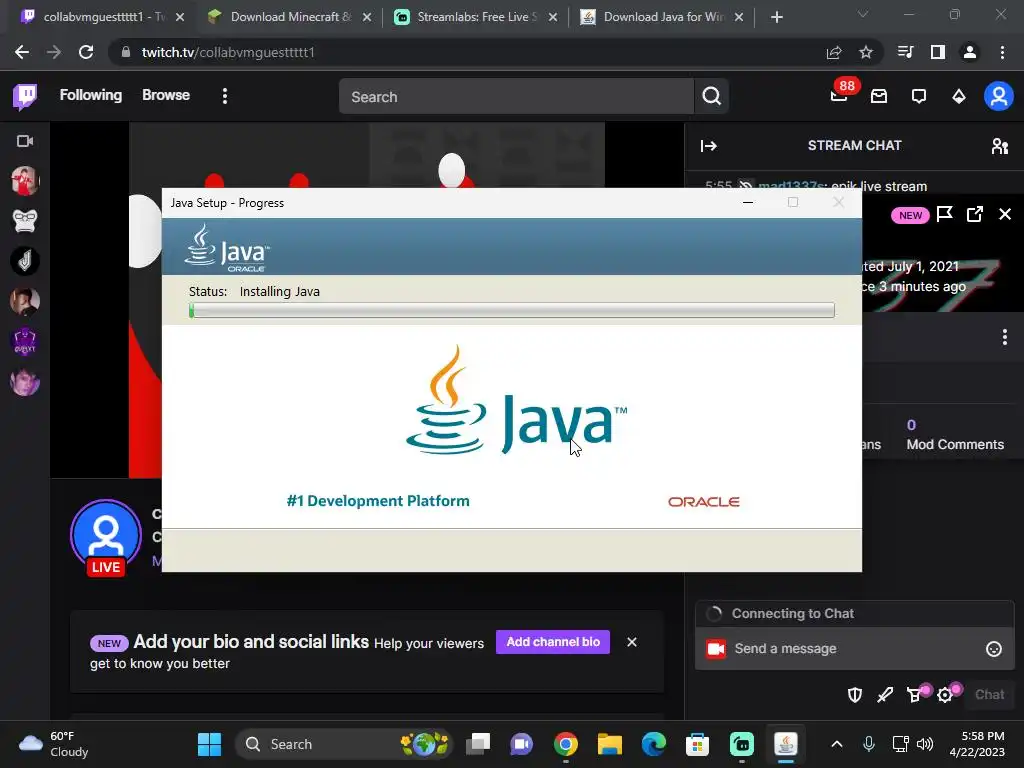This screenshot has height=768, width=1024.
Task: Open Chrome tab search chevron
Action: point(863,14)
